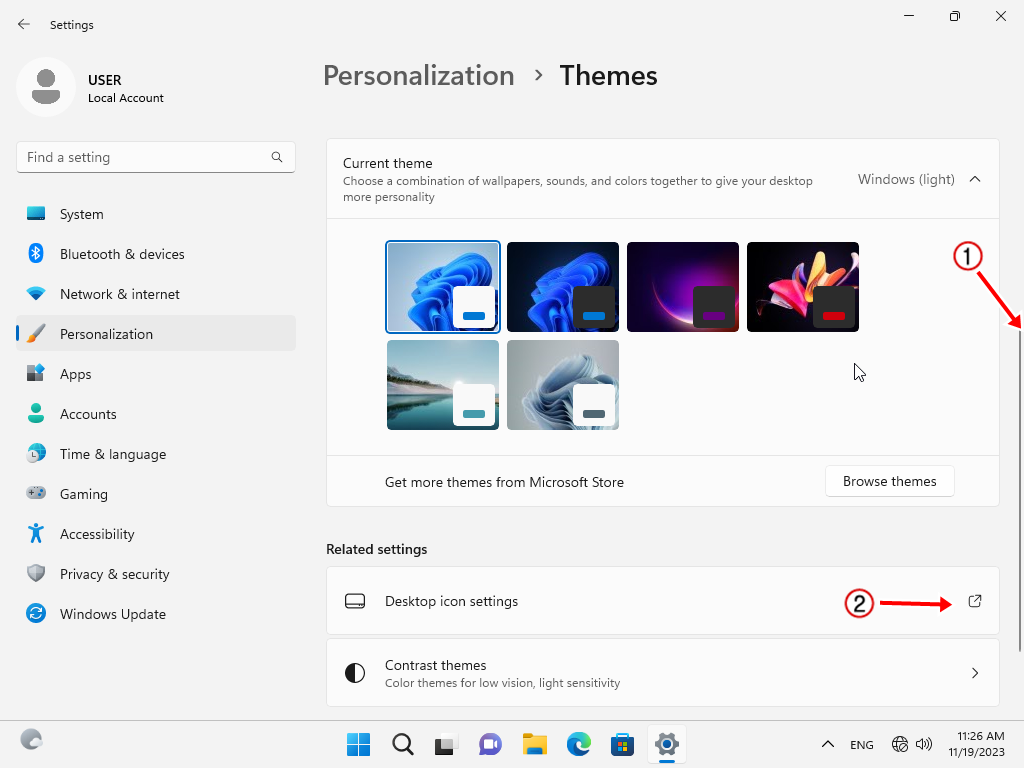
Task: Open Contrast themes settings
Action: click(x=663, y=673)
